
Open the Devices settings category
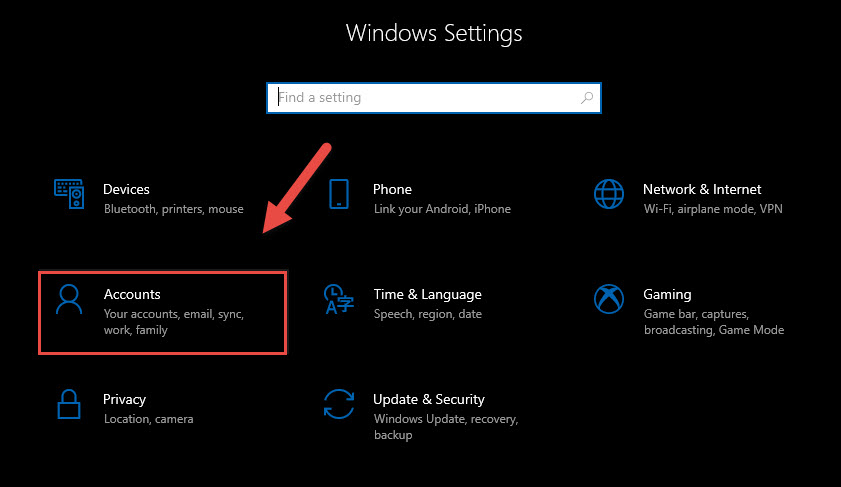coord(126,189)
